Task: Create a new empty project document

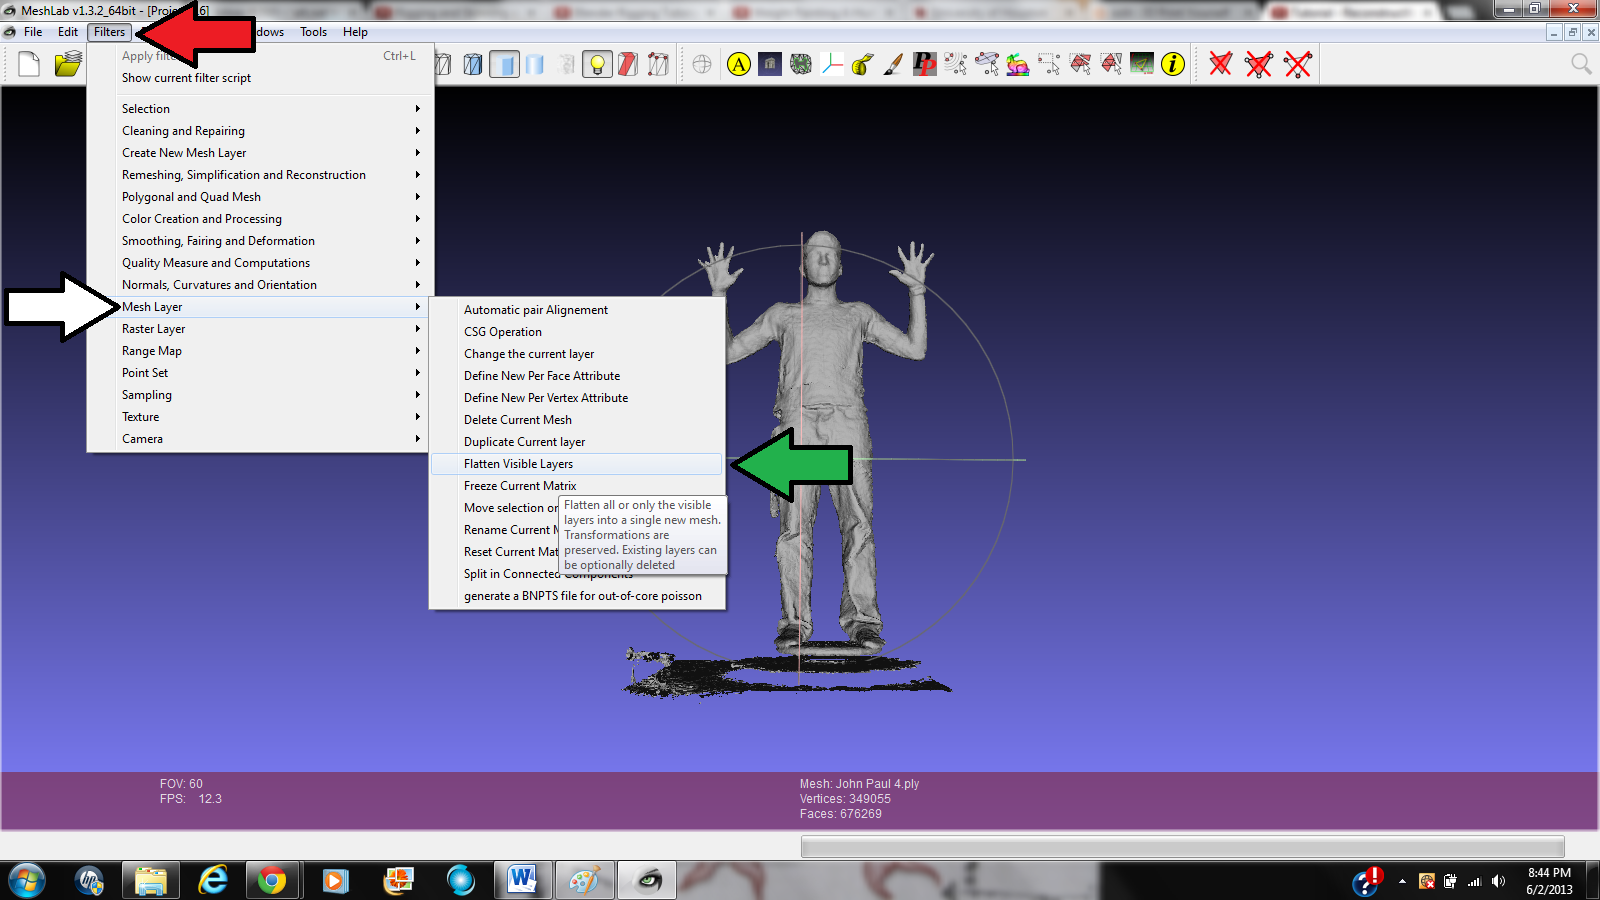Action: [28, 64]
